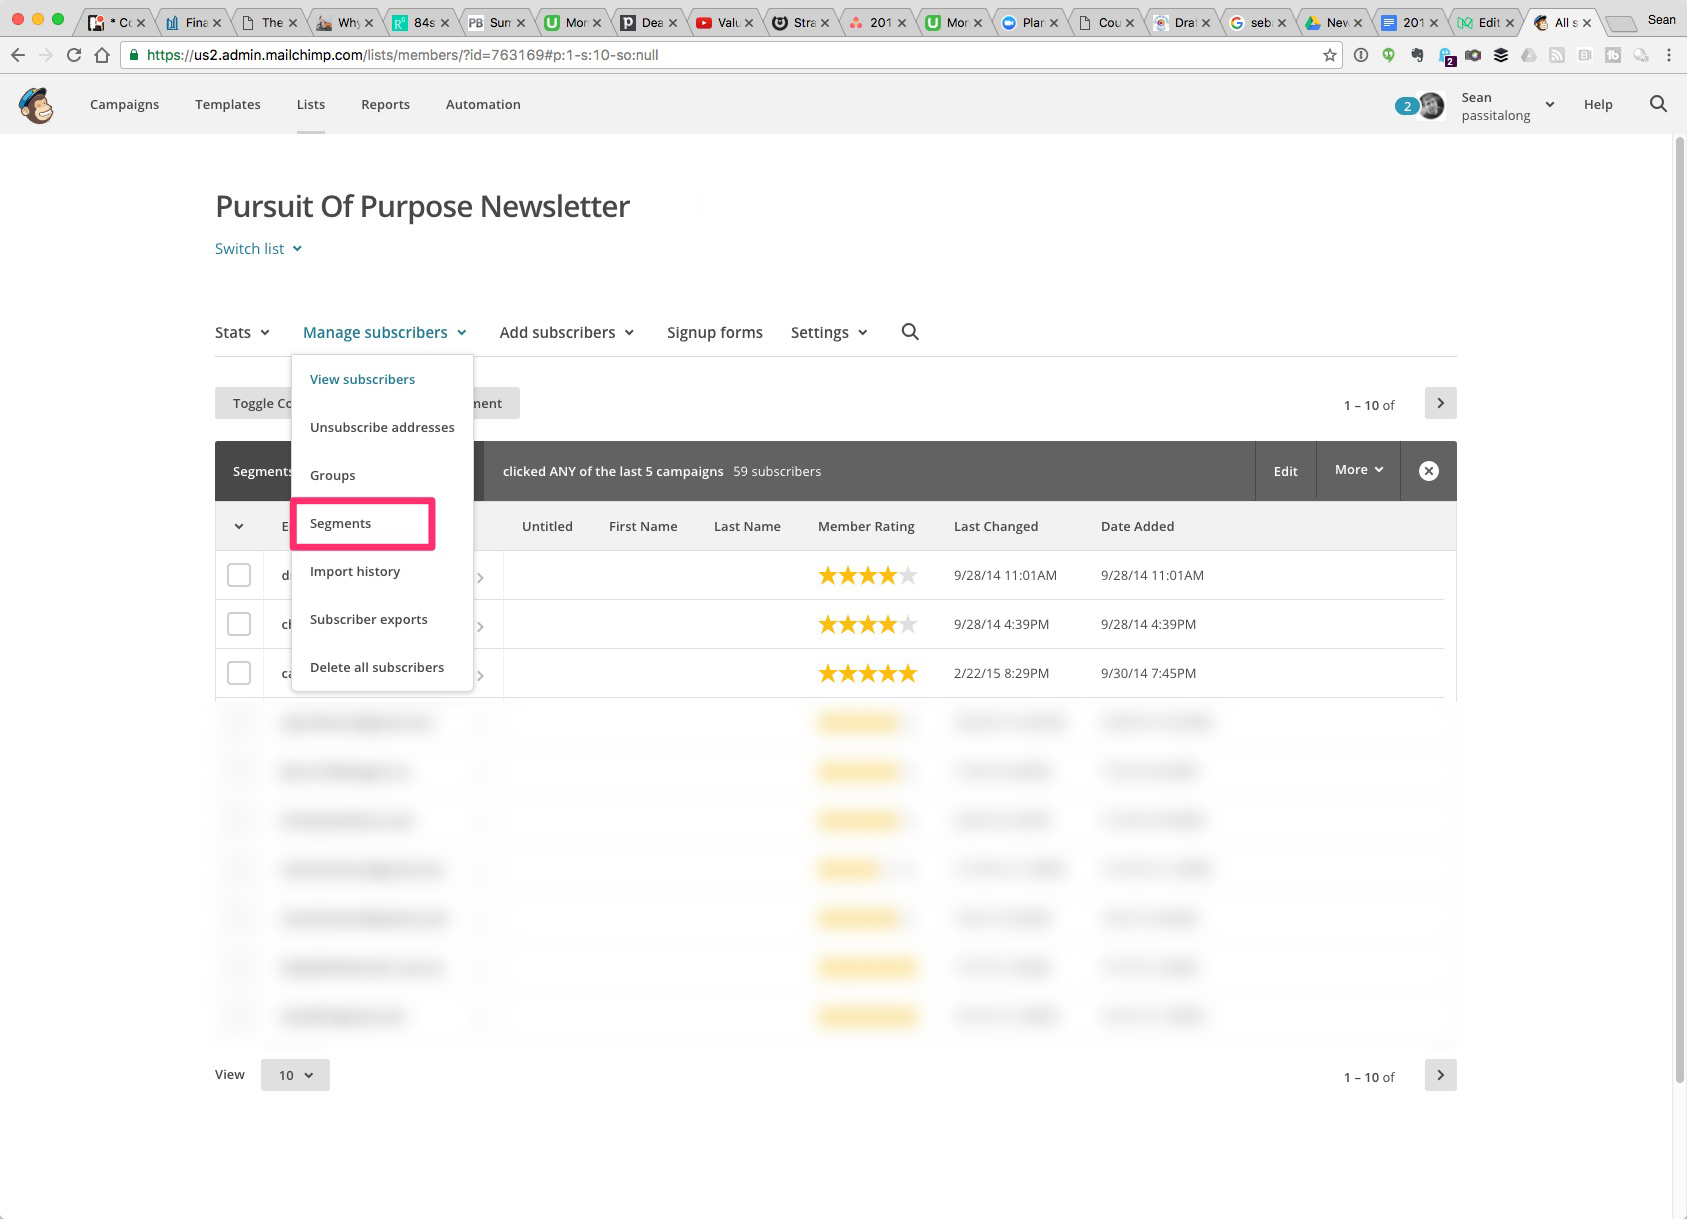Open the green Hangouts extension
The height and width of the screenshot is (1219, 1687).
(x=1389, y=55)
